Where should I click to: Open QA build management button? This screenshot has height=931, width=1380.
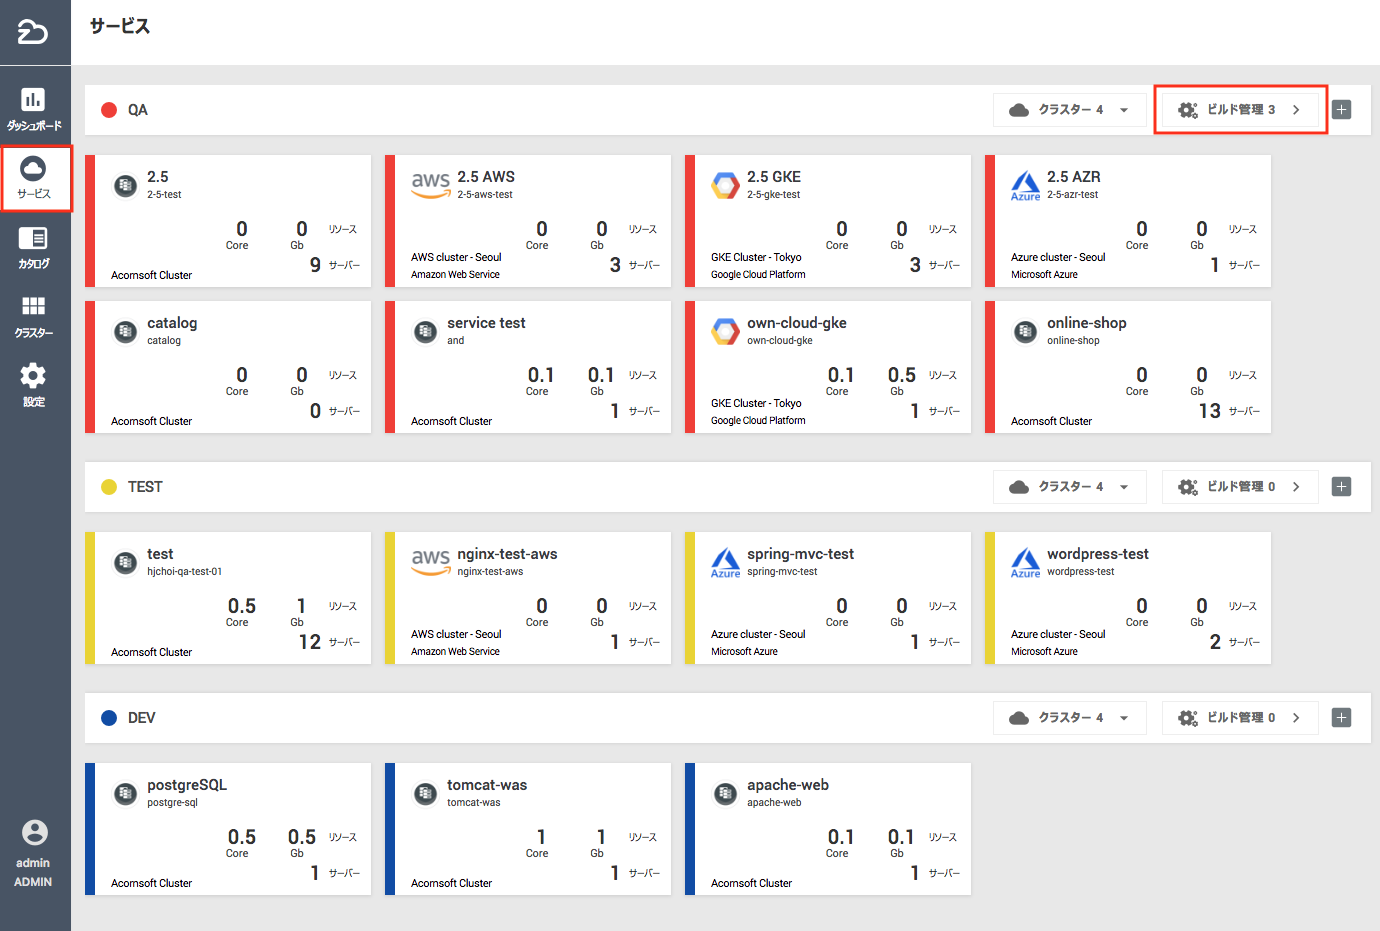[1240, 110]
